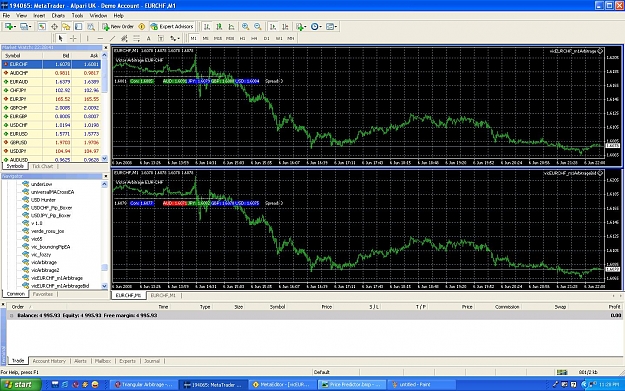Viewport: 625px width, 391px height.
Task: Toggle the Terminal window icon
Action: click(x=79, y=26)
